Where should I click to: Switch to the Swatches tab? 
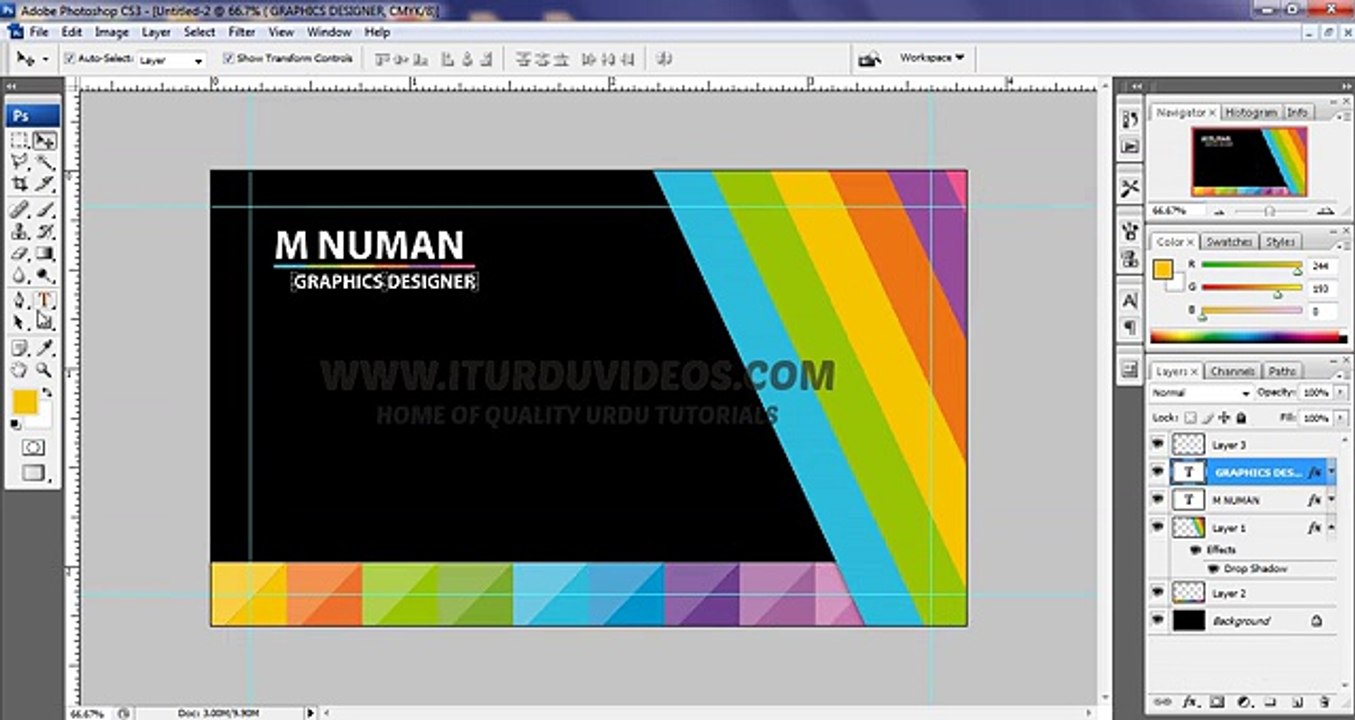1229,242
